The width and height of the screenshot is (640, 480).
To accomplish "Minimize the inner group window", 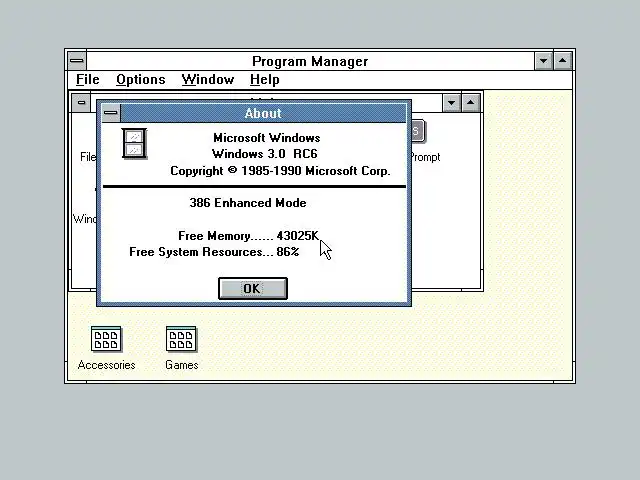I will tap(451, 103).
